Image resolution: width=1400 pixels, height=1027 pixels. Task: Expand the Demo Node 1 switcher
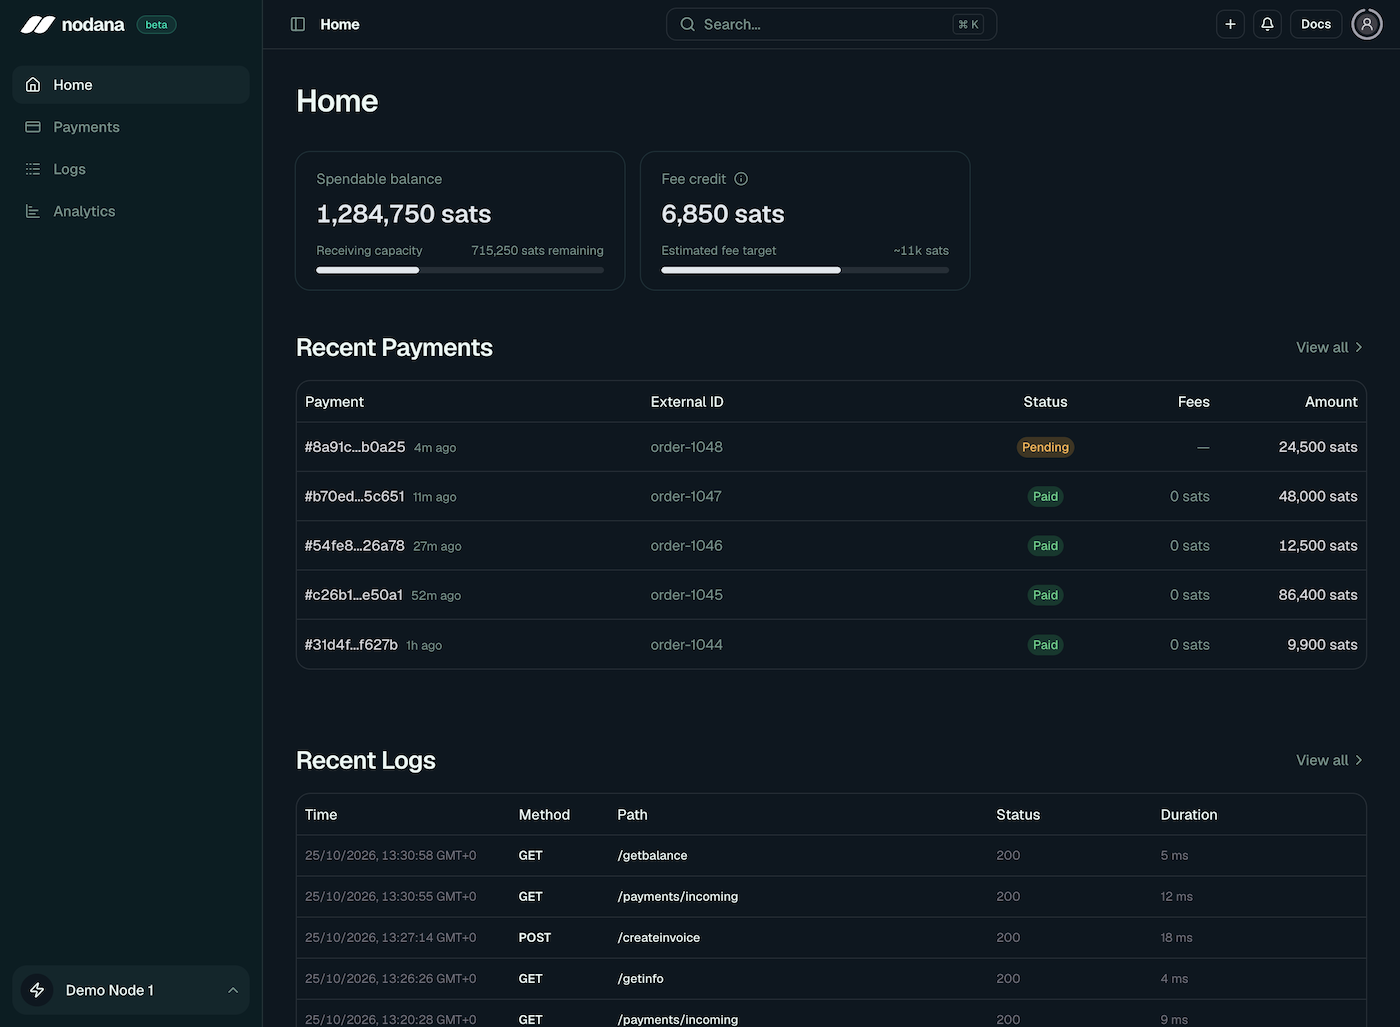131,990
